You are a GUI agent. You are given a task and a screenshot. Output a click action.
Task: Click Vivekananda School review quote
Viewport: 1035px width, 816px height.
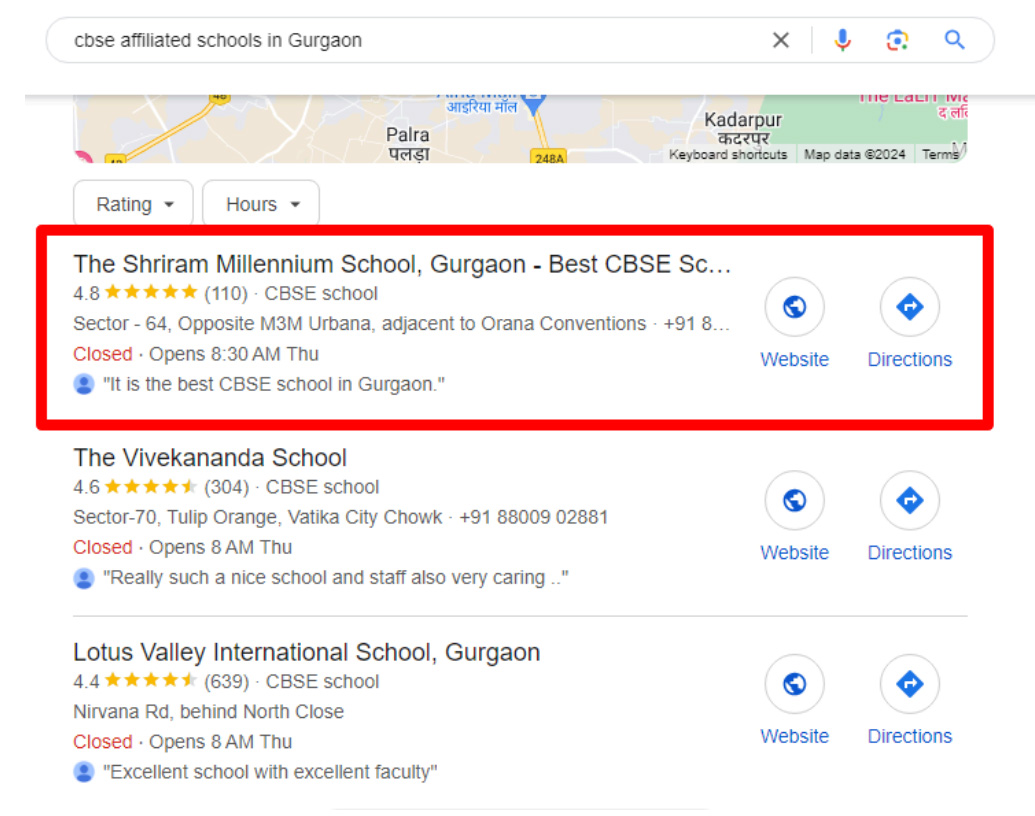click(x=336, y=578)
